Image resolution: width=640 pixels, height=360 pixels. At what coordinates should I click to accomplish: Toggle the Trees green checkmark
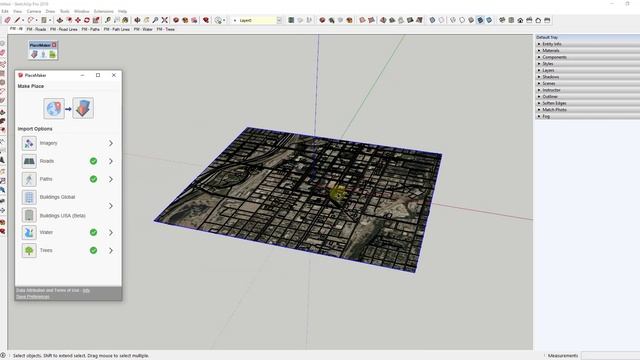click(x=93, y=250)
